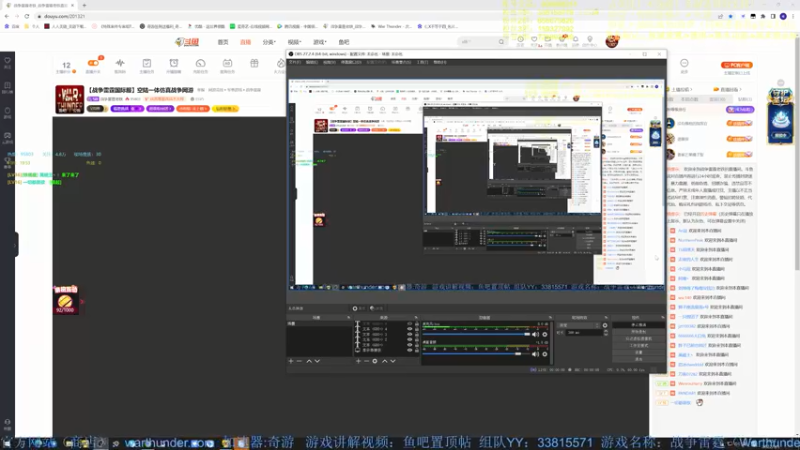
Task: Toggle the orange live switch in streamer toolbar
Action: pyautogui.click(x=93, y=63)
